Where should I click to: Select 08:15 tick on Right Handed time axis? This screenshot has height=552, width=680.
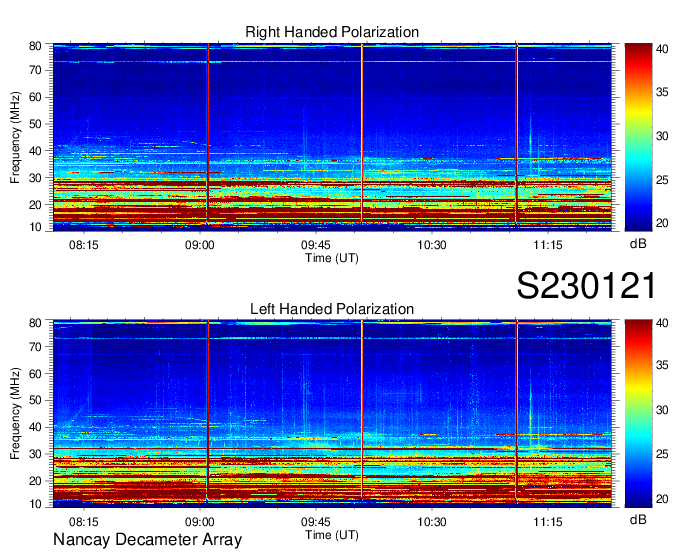point(84,245)
